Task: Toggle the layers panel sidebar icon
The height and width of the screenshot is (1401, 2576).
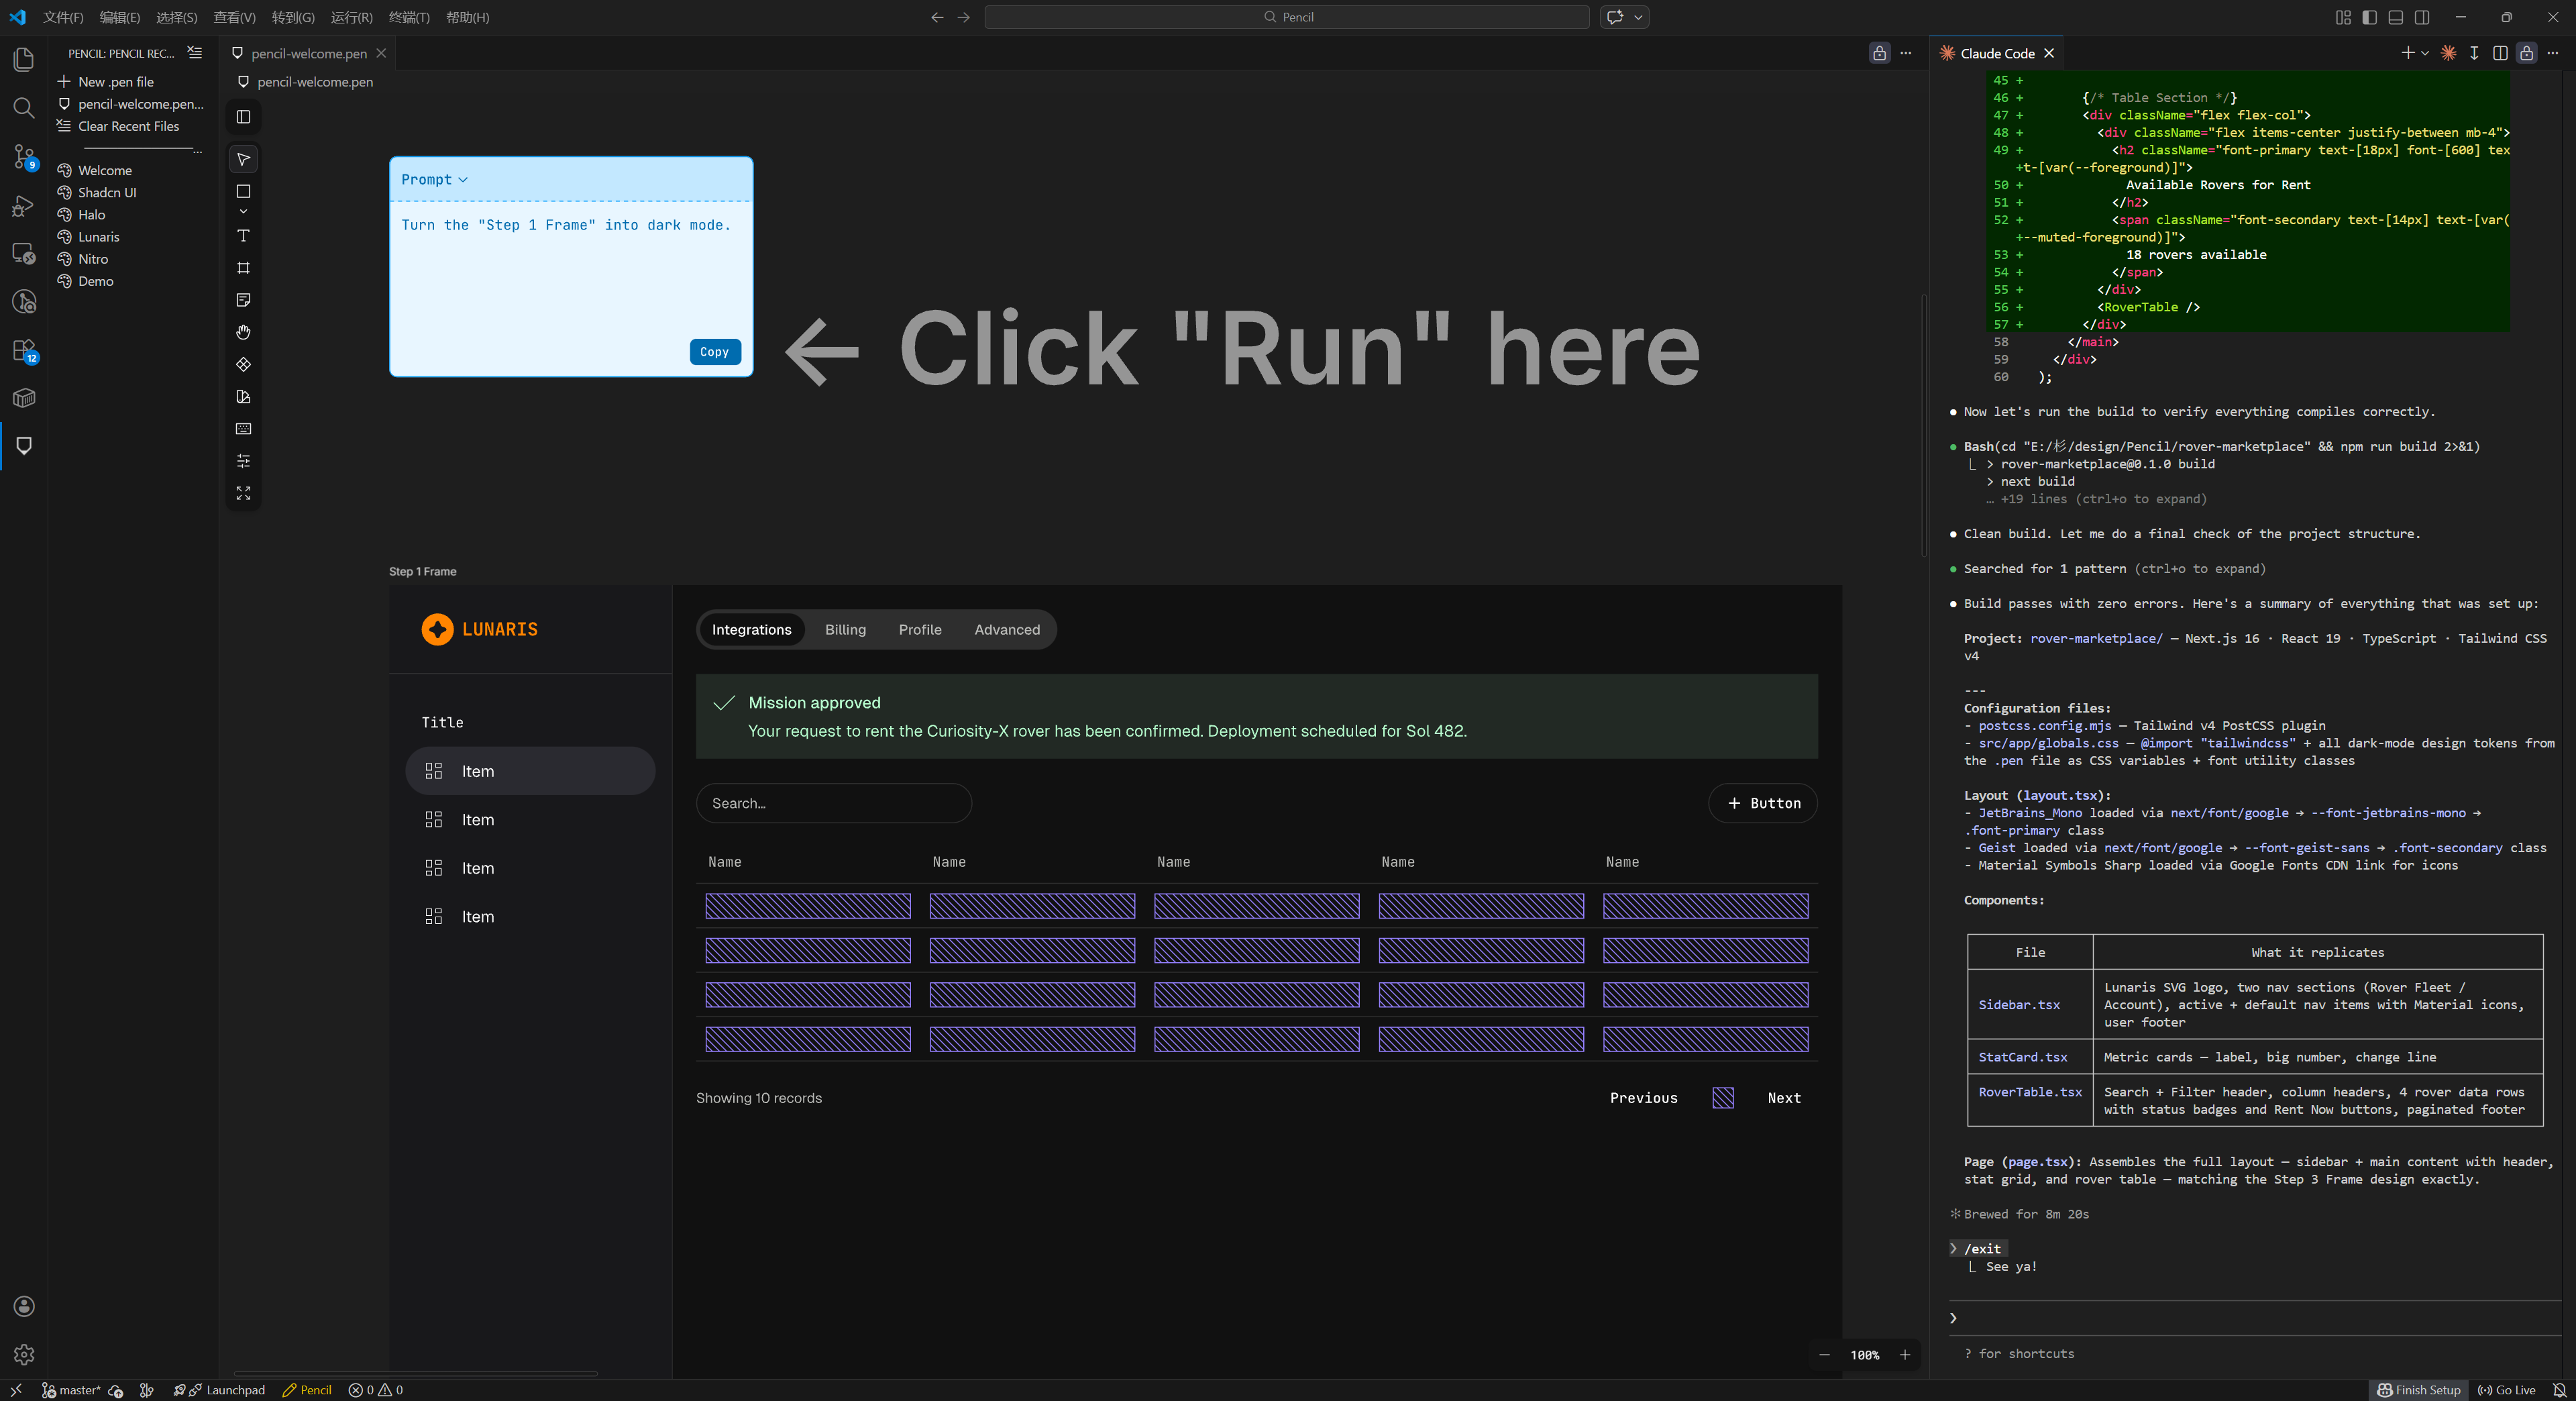Action: click(x=243, y=117)
